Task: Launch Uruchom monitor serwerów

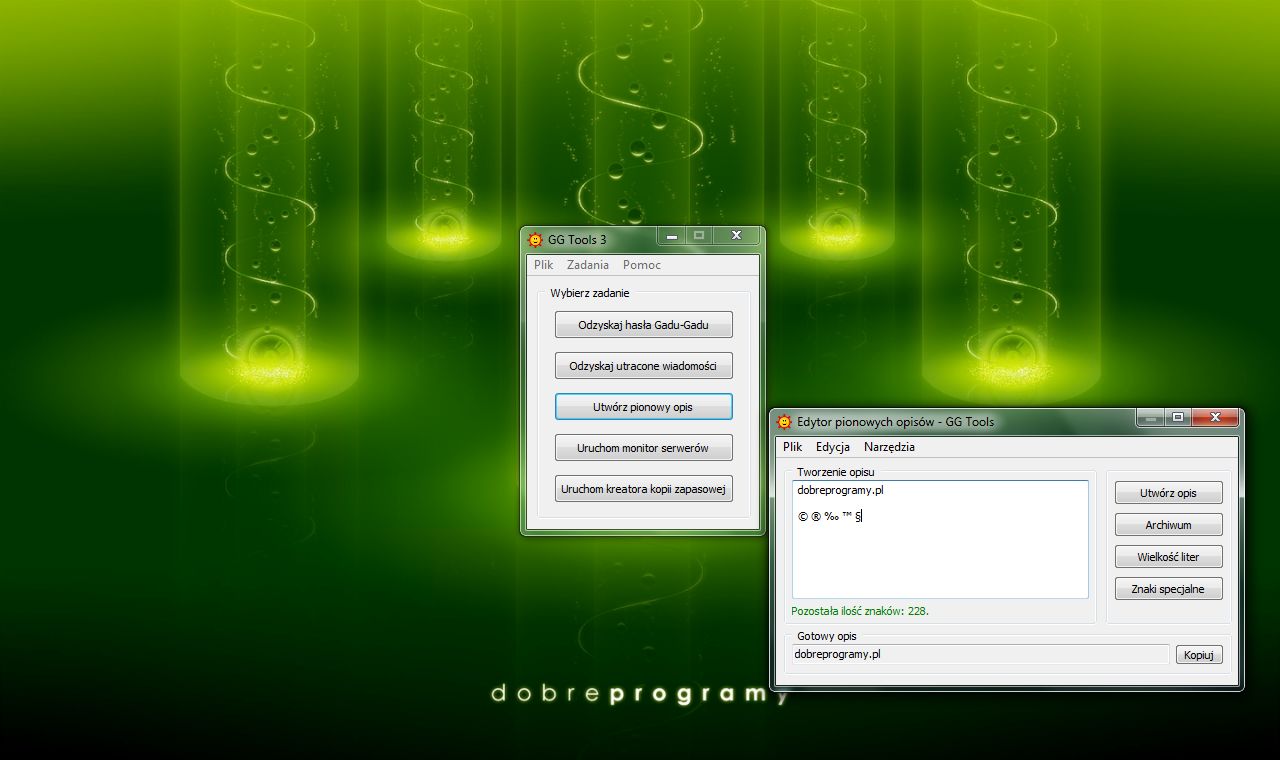Action: pyautogui.click(x=644, y=448)
